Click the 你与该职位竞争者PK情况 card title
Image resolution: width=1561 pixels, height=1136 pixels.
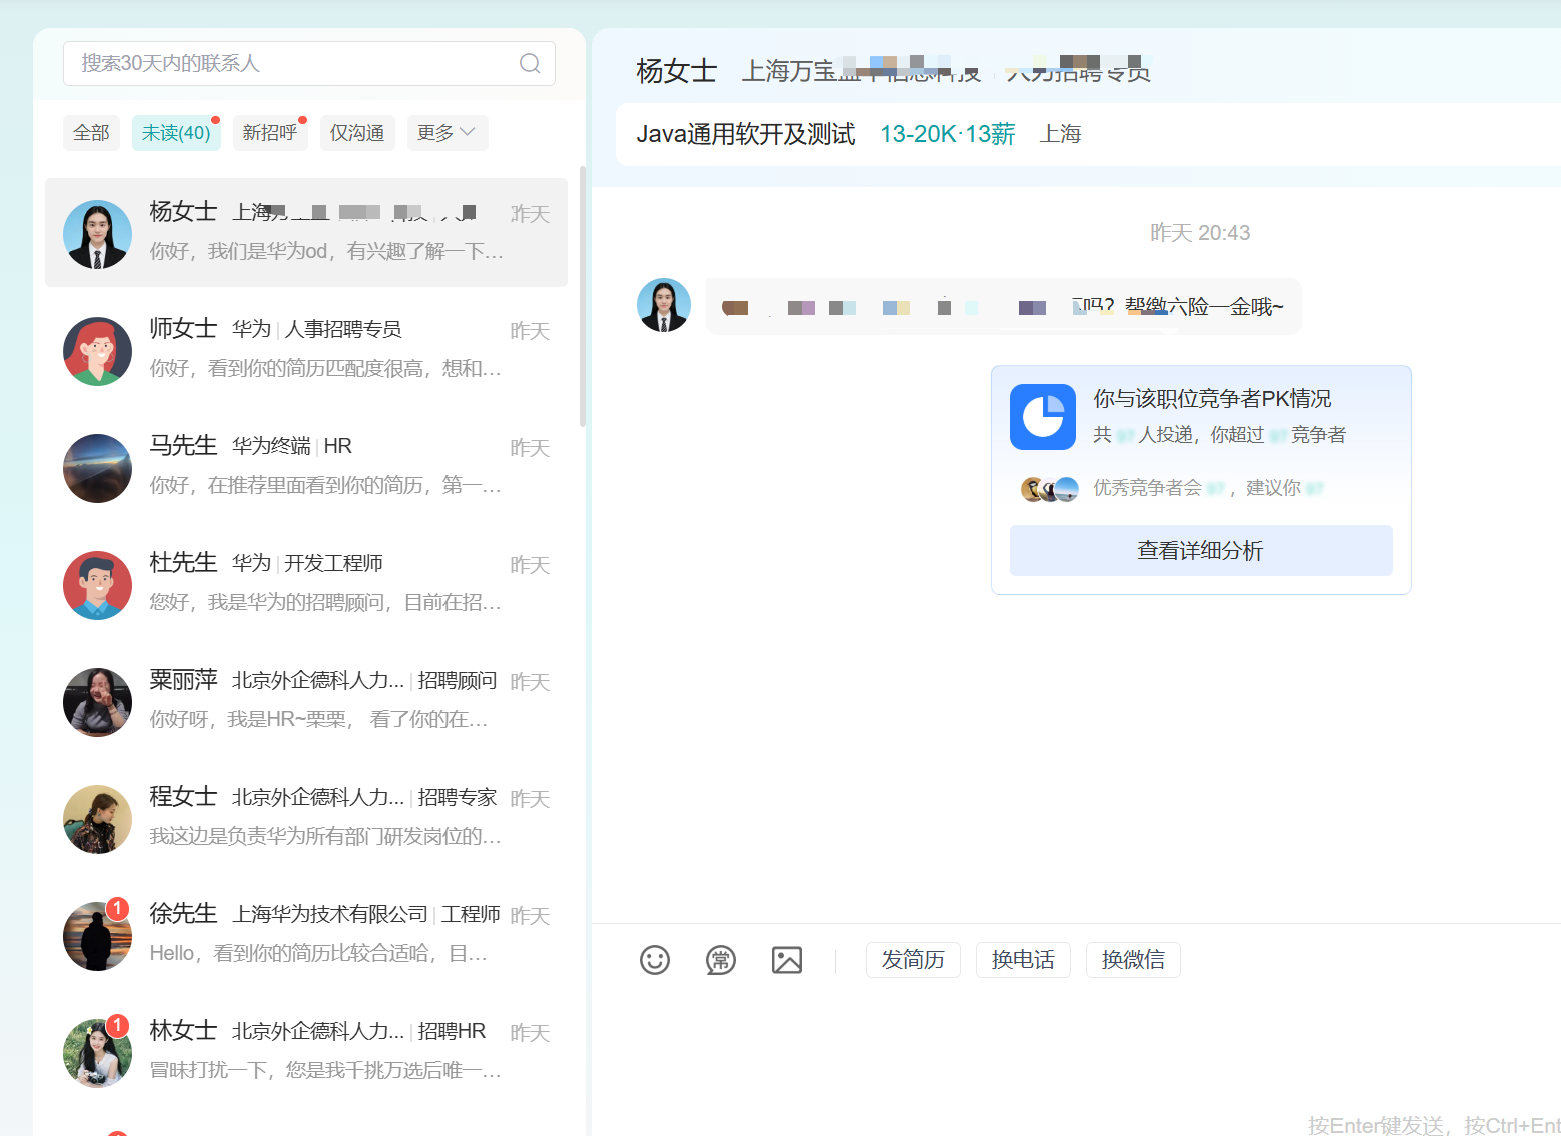[x=1212, y=399]
